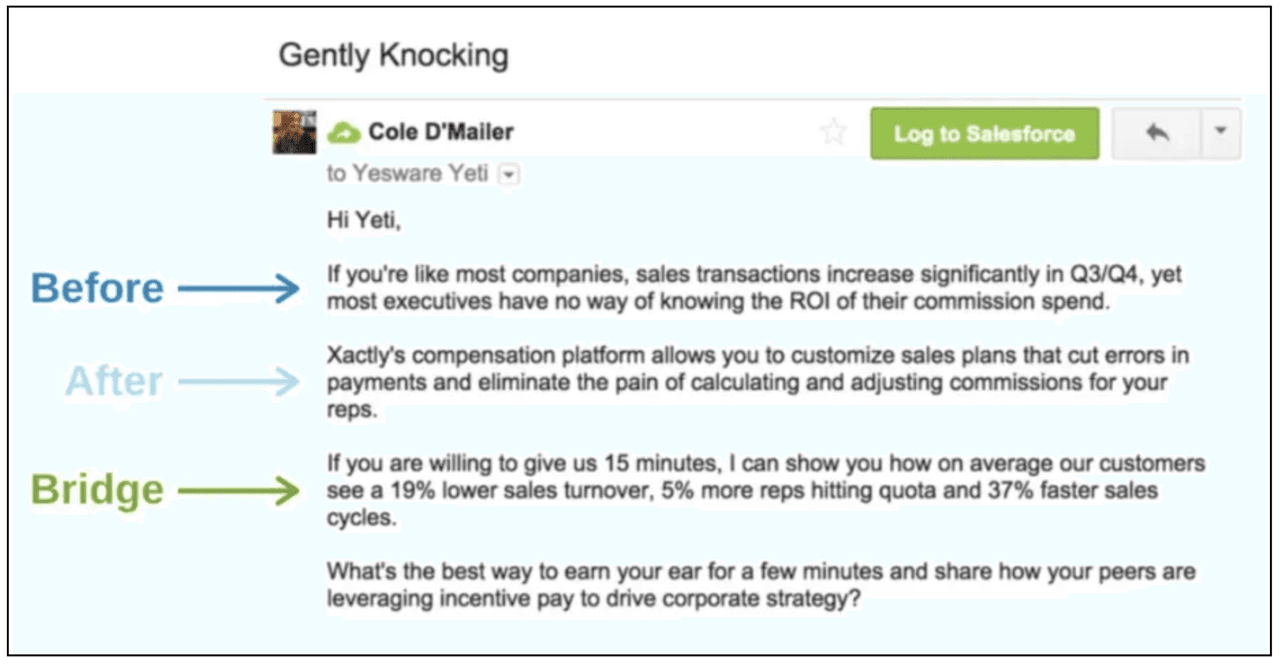Open the more options dropdown beside reply
Viewport: 1280px width, 664px height.
tap(1221, 133)
